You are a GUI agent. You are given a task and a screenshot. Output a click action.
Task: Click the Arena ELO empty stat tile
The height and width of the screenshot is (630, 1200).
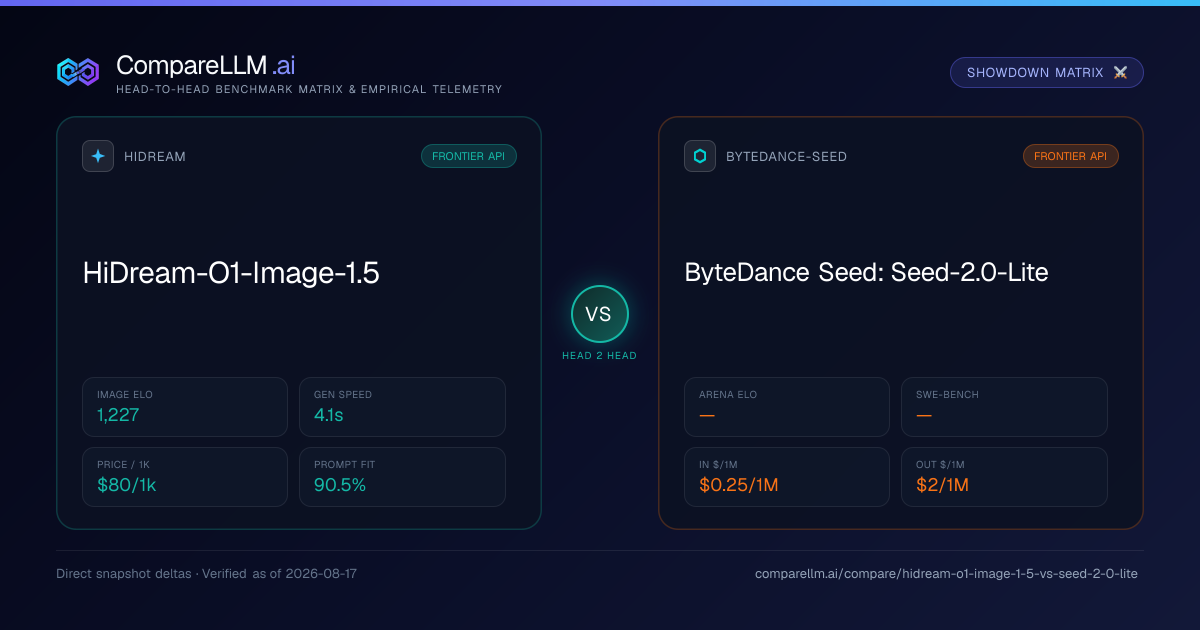coord(787,407)
